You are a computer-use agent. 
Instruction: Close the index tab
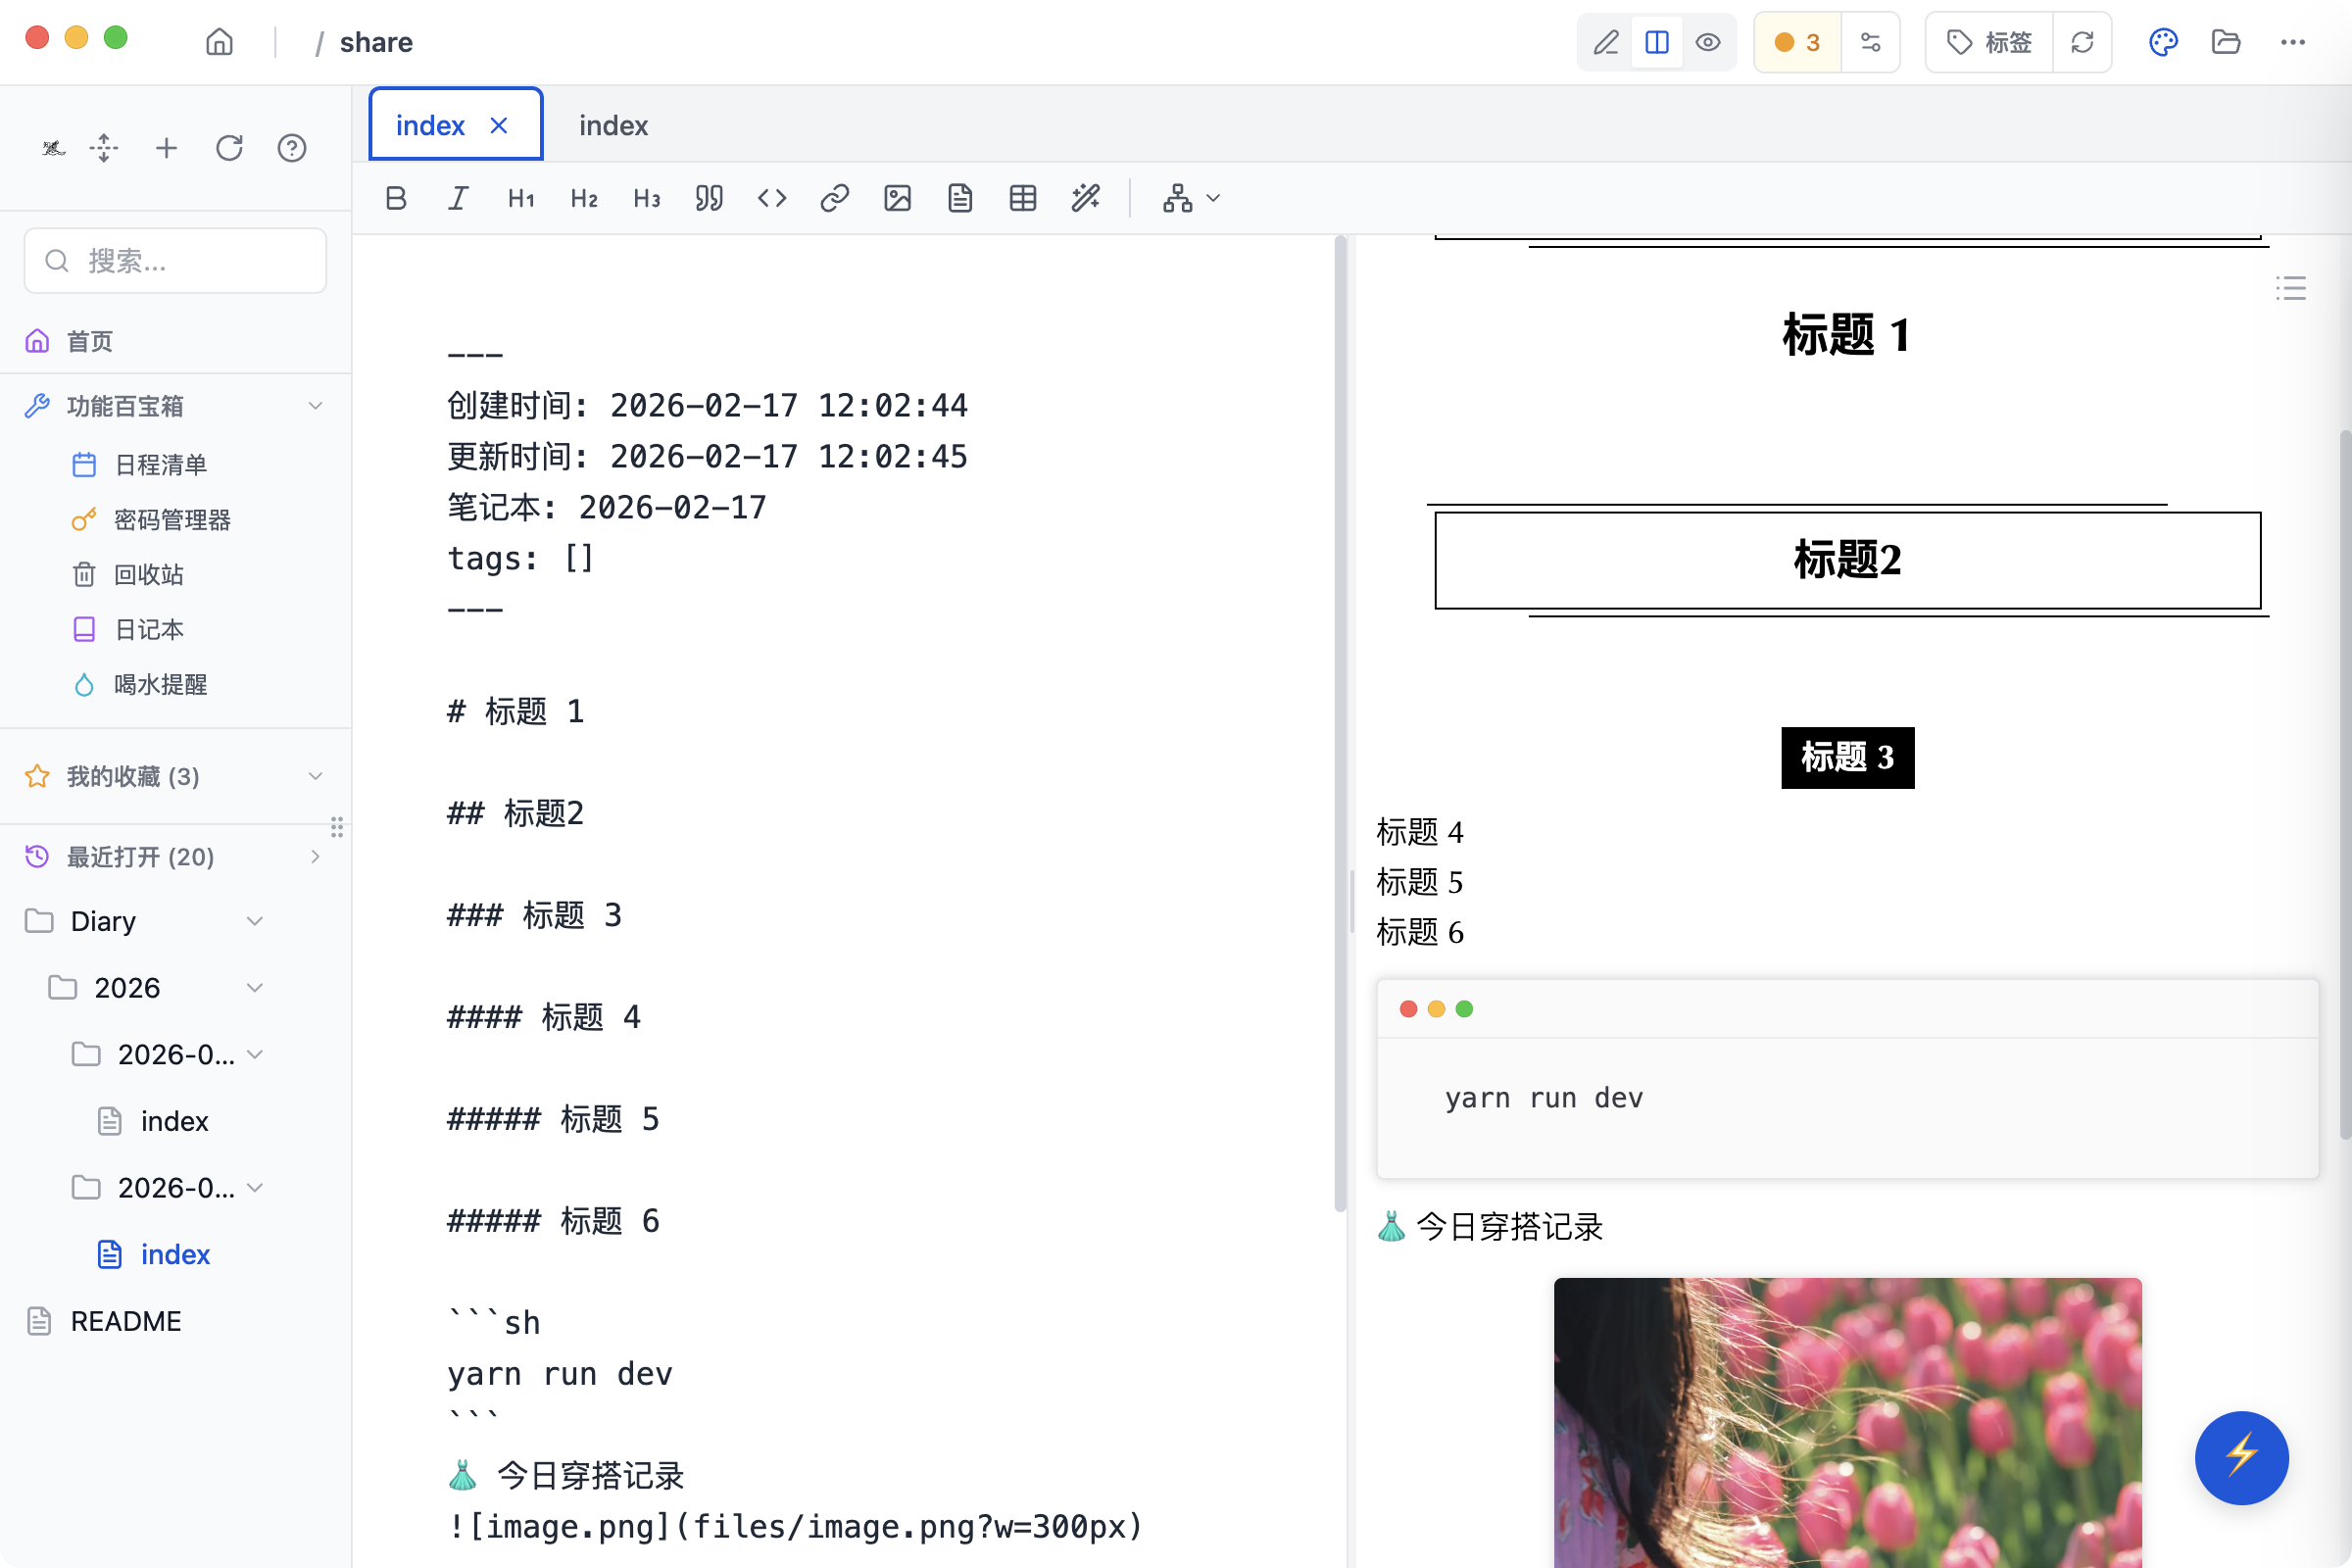pyautogui.click(x=499, y=124)
